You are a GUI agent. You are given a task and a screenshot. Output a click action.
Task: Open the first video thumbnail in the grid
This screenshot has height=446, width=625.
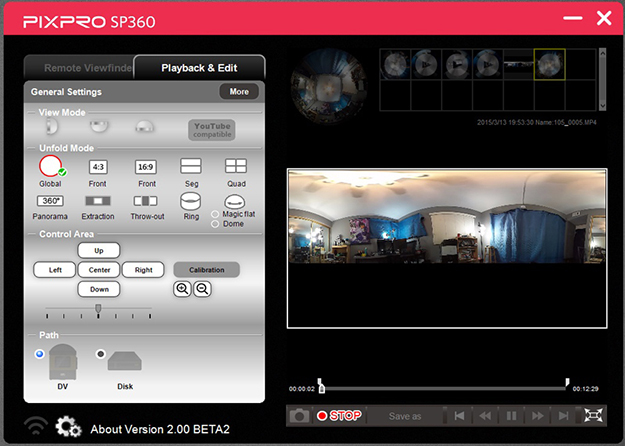pyautogui.click(x=395, y=65)
